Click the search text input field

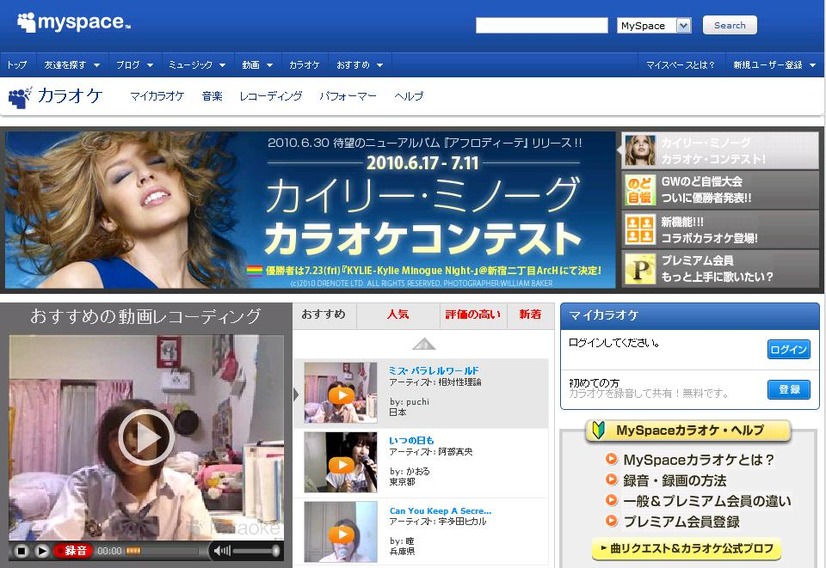[542, 25]
